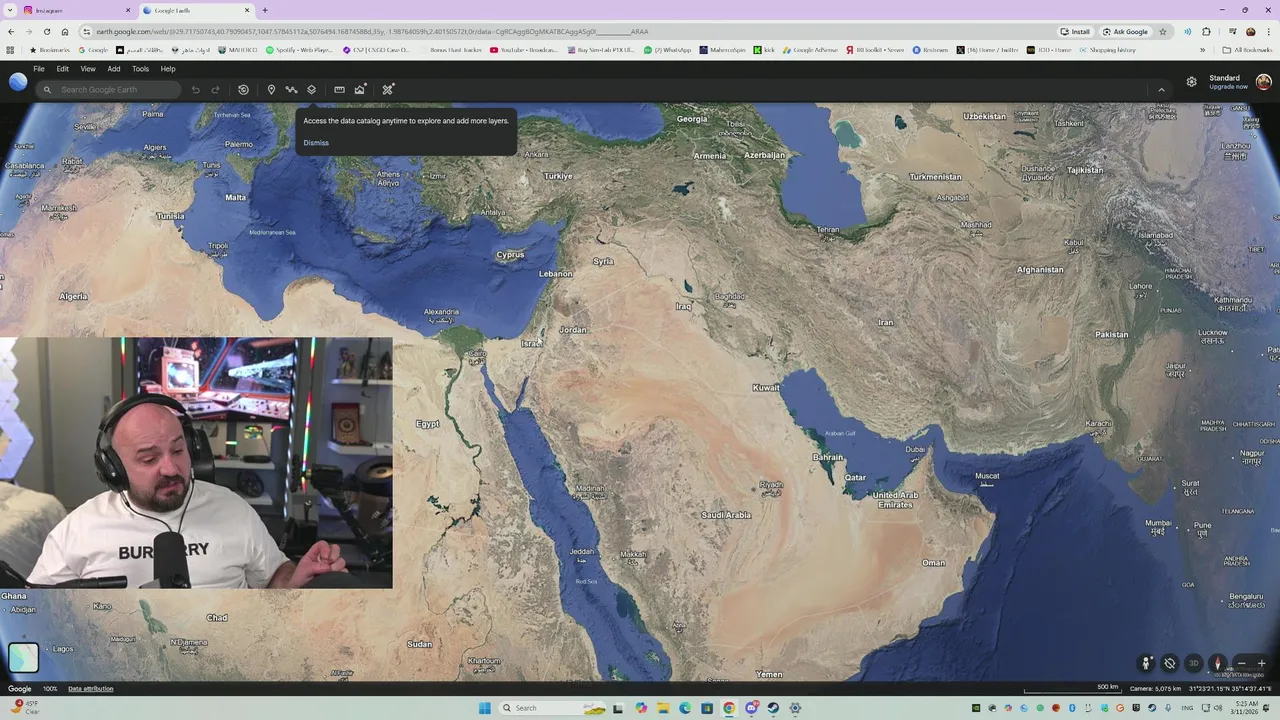
Task: Open weather widget on taskbar
Action: (x=25, y=707)
